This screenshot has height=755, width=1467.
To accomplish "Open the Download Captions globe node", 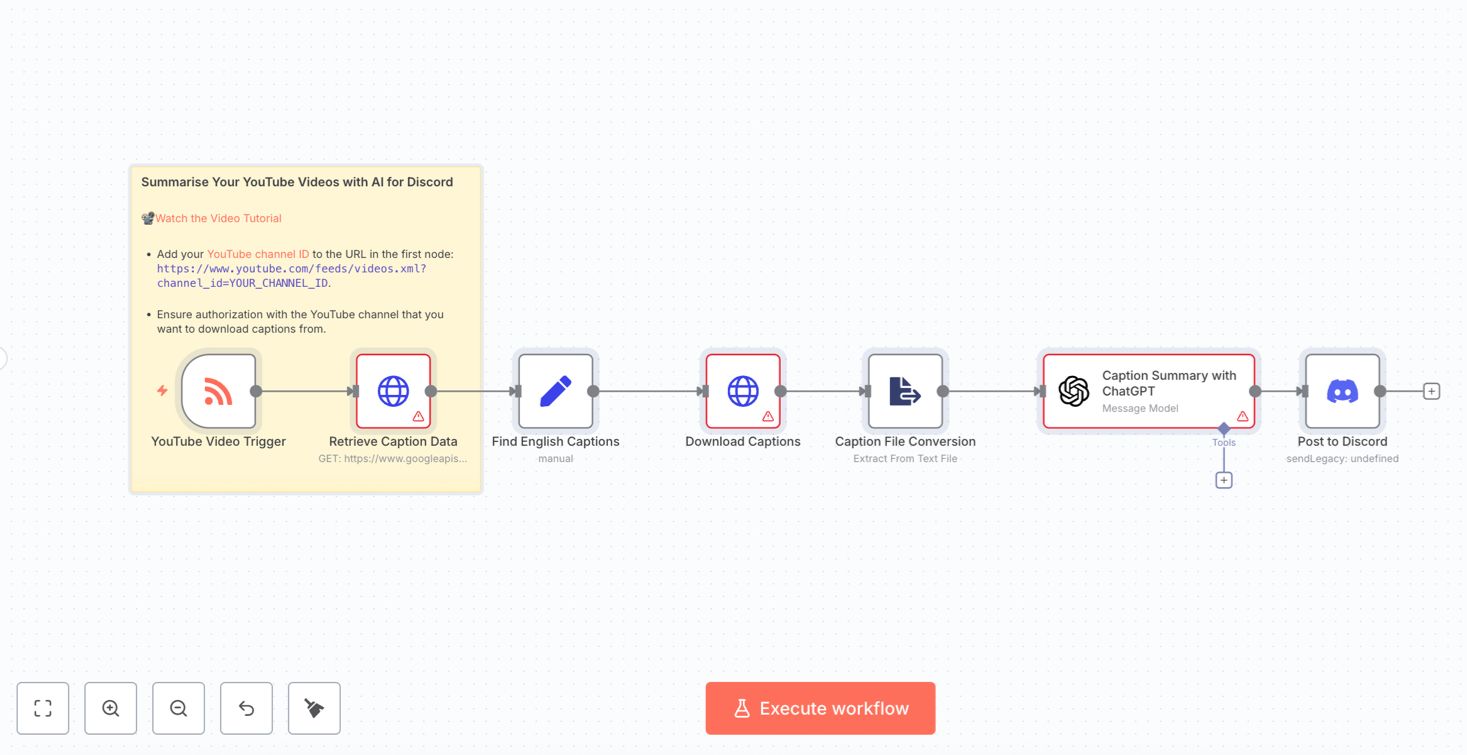I will 743,391.
